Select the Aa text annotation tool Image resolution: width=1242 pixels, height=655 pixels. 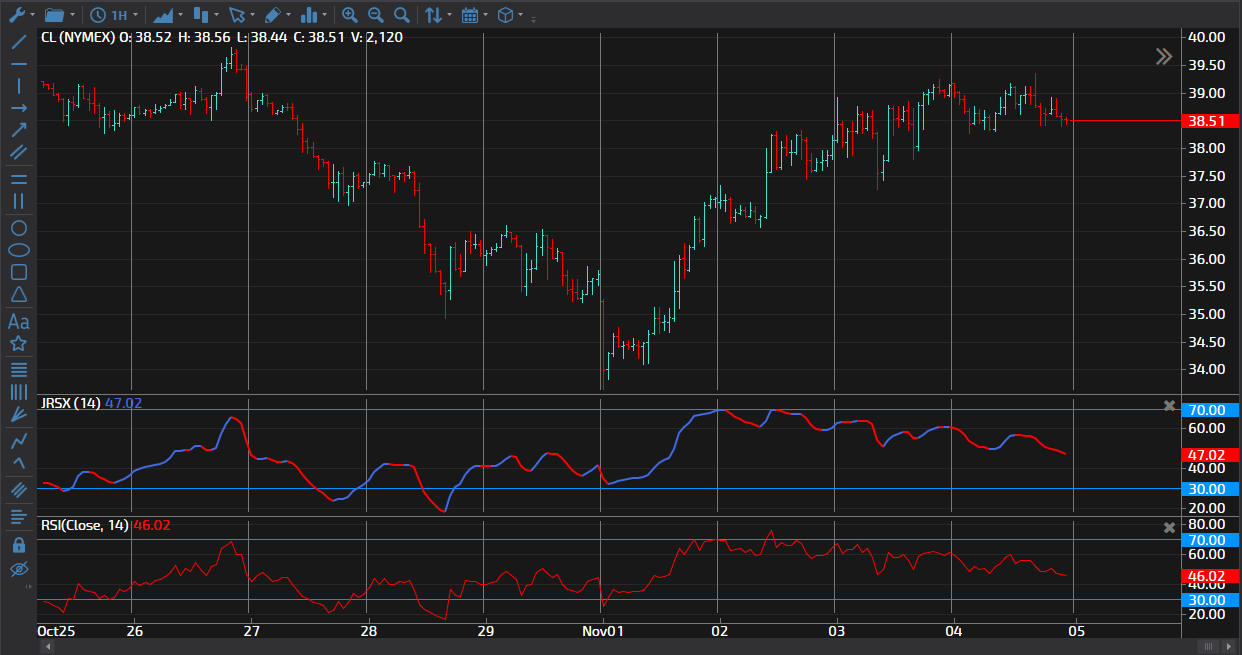(x=18, y=321)
